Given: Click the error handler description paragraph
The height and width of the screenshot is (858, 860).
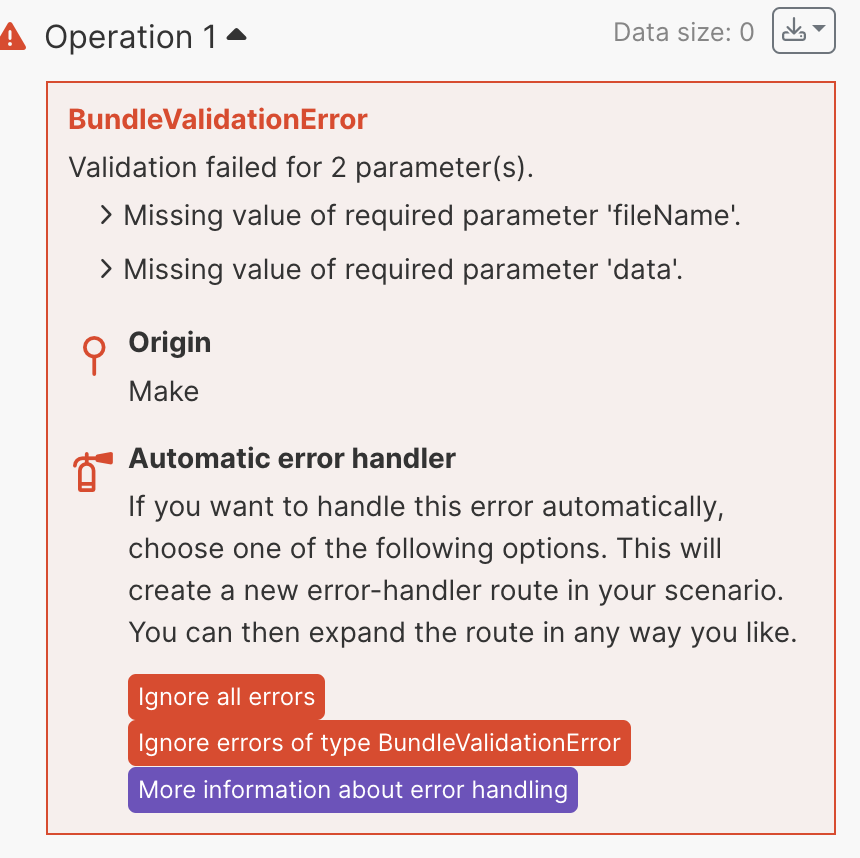Looking at the screenshot, I should tap(462, 570).
